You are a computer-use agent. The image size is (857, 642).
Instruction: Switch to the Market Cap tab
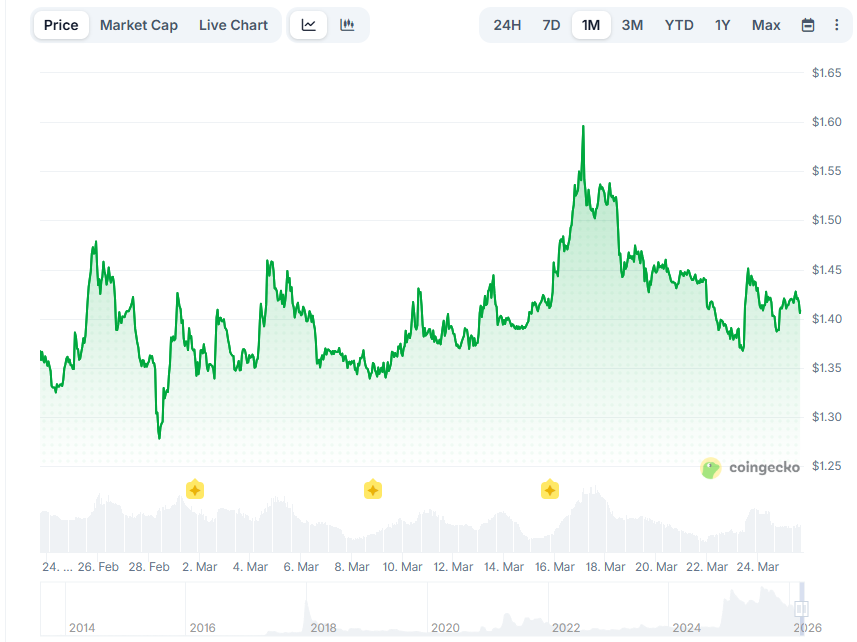139,24
